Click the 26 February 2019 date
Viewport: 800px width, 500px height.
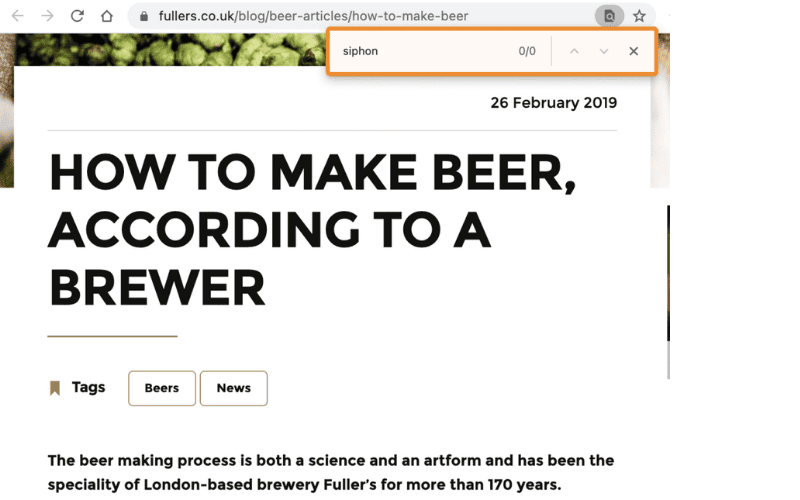[554, 103]
